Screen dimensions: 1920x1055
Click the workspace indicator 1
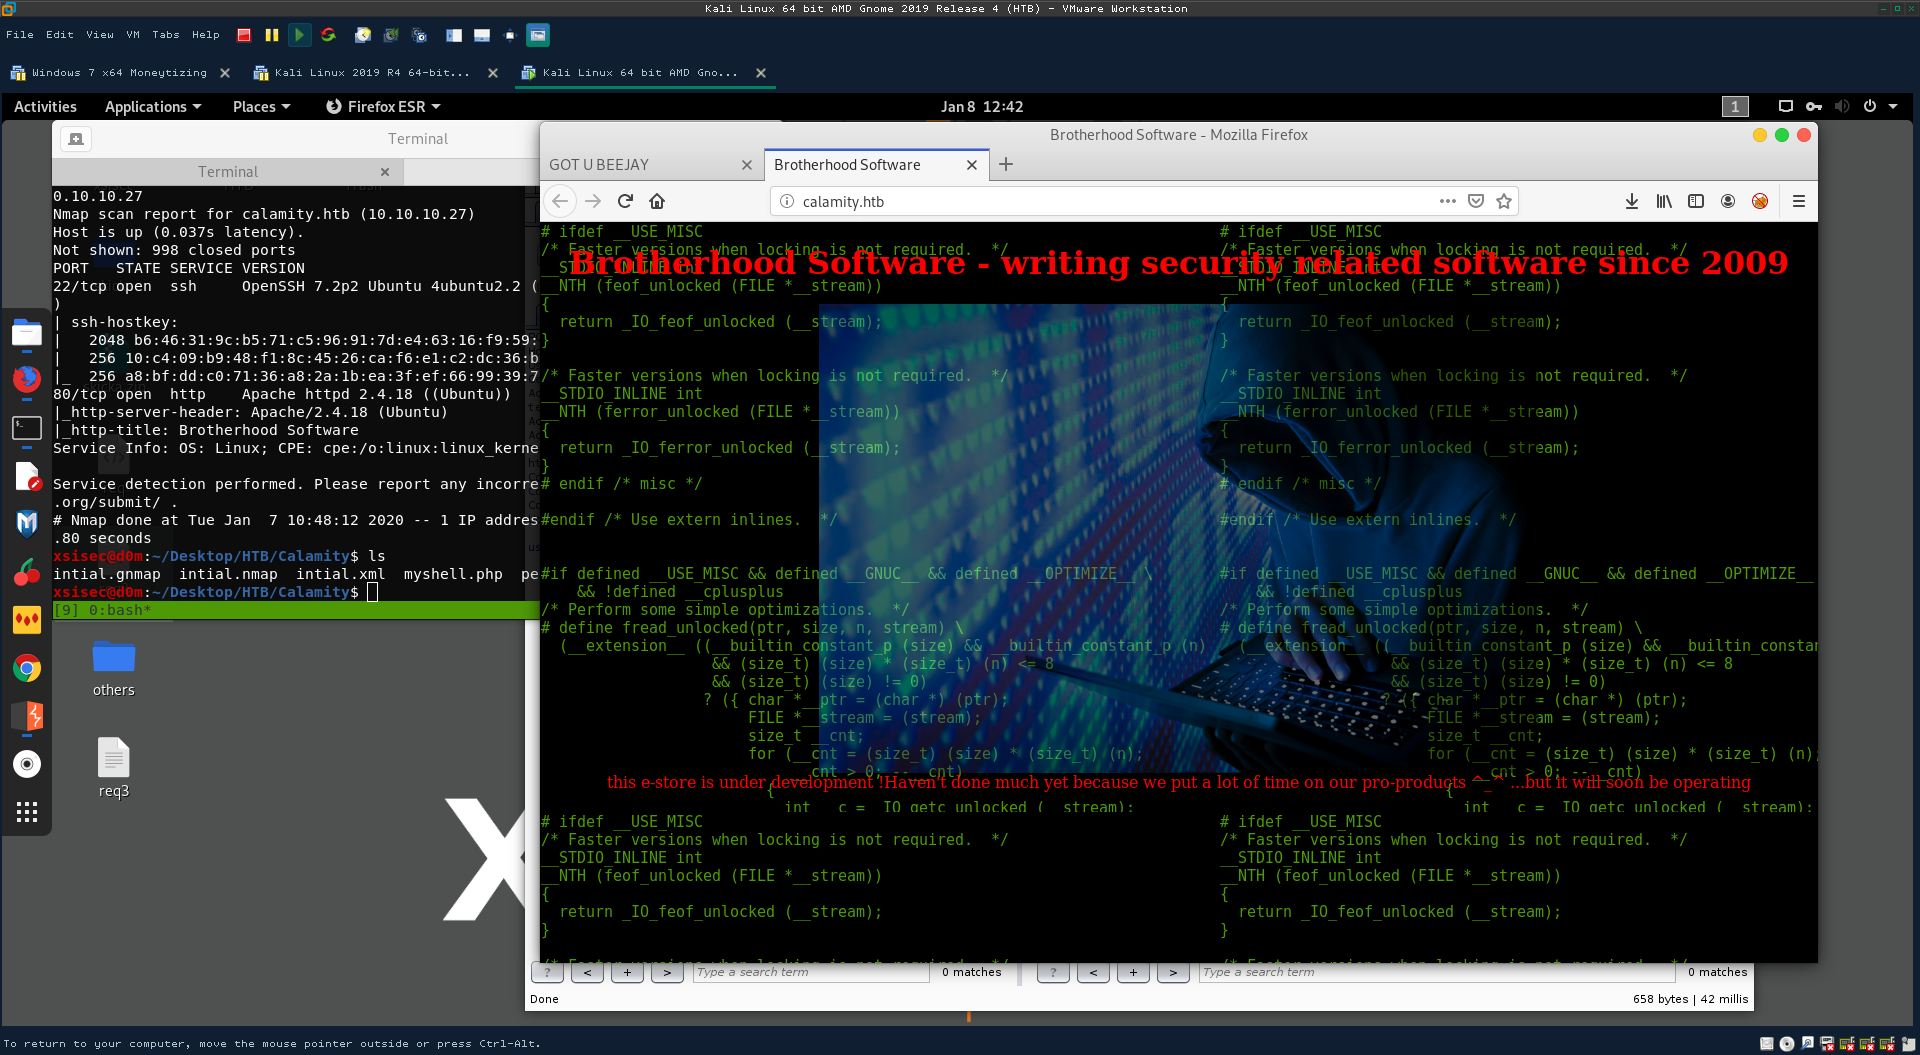click(1735, 106)
